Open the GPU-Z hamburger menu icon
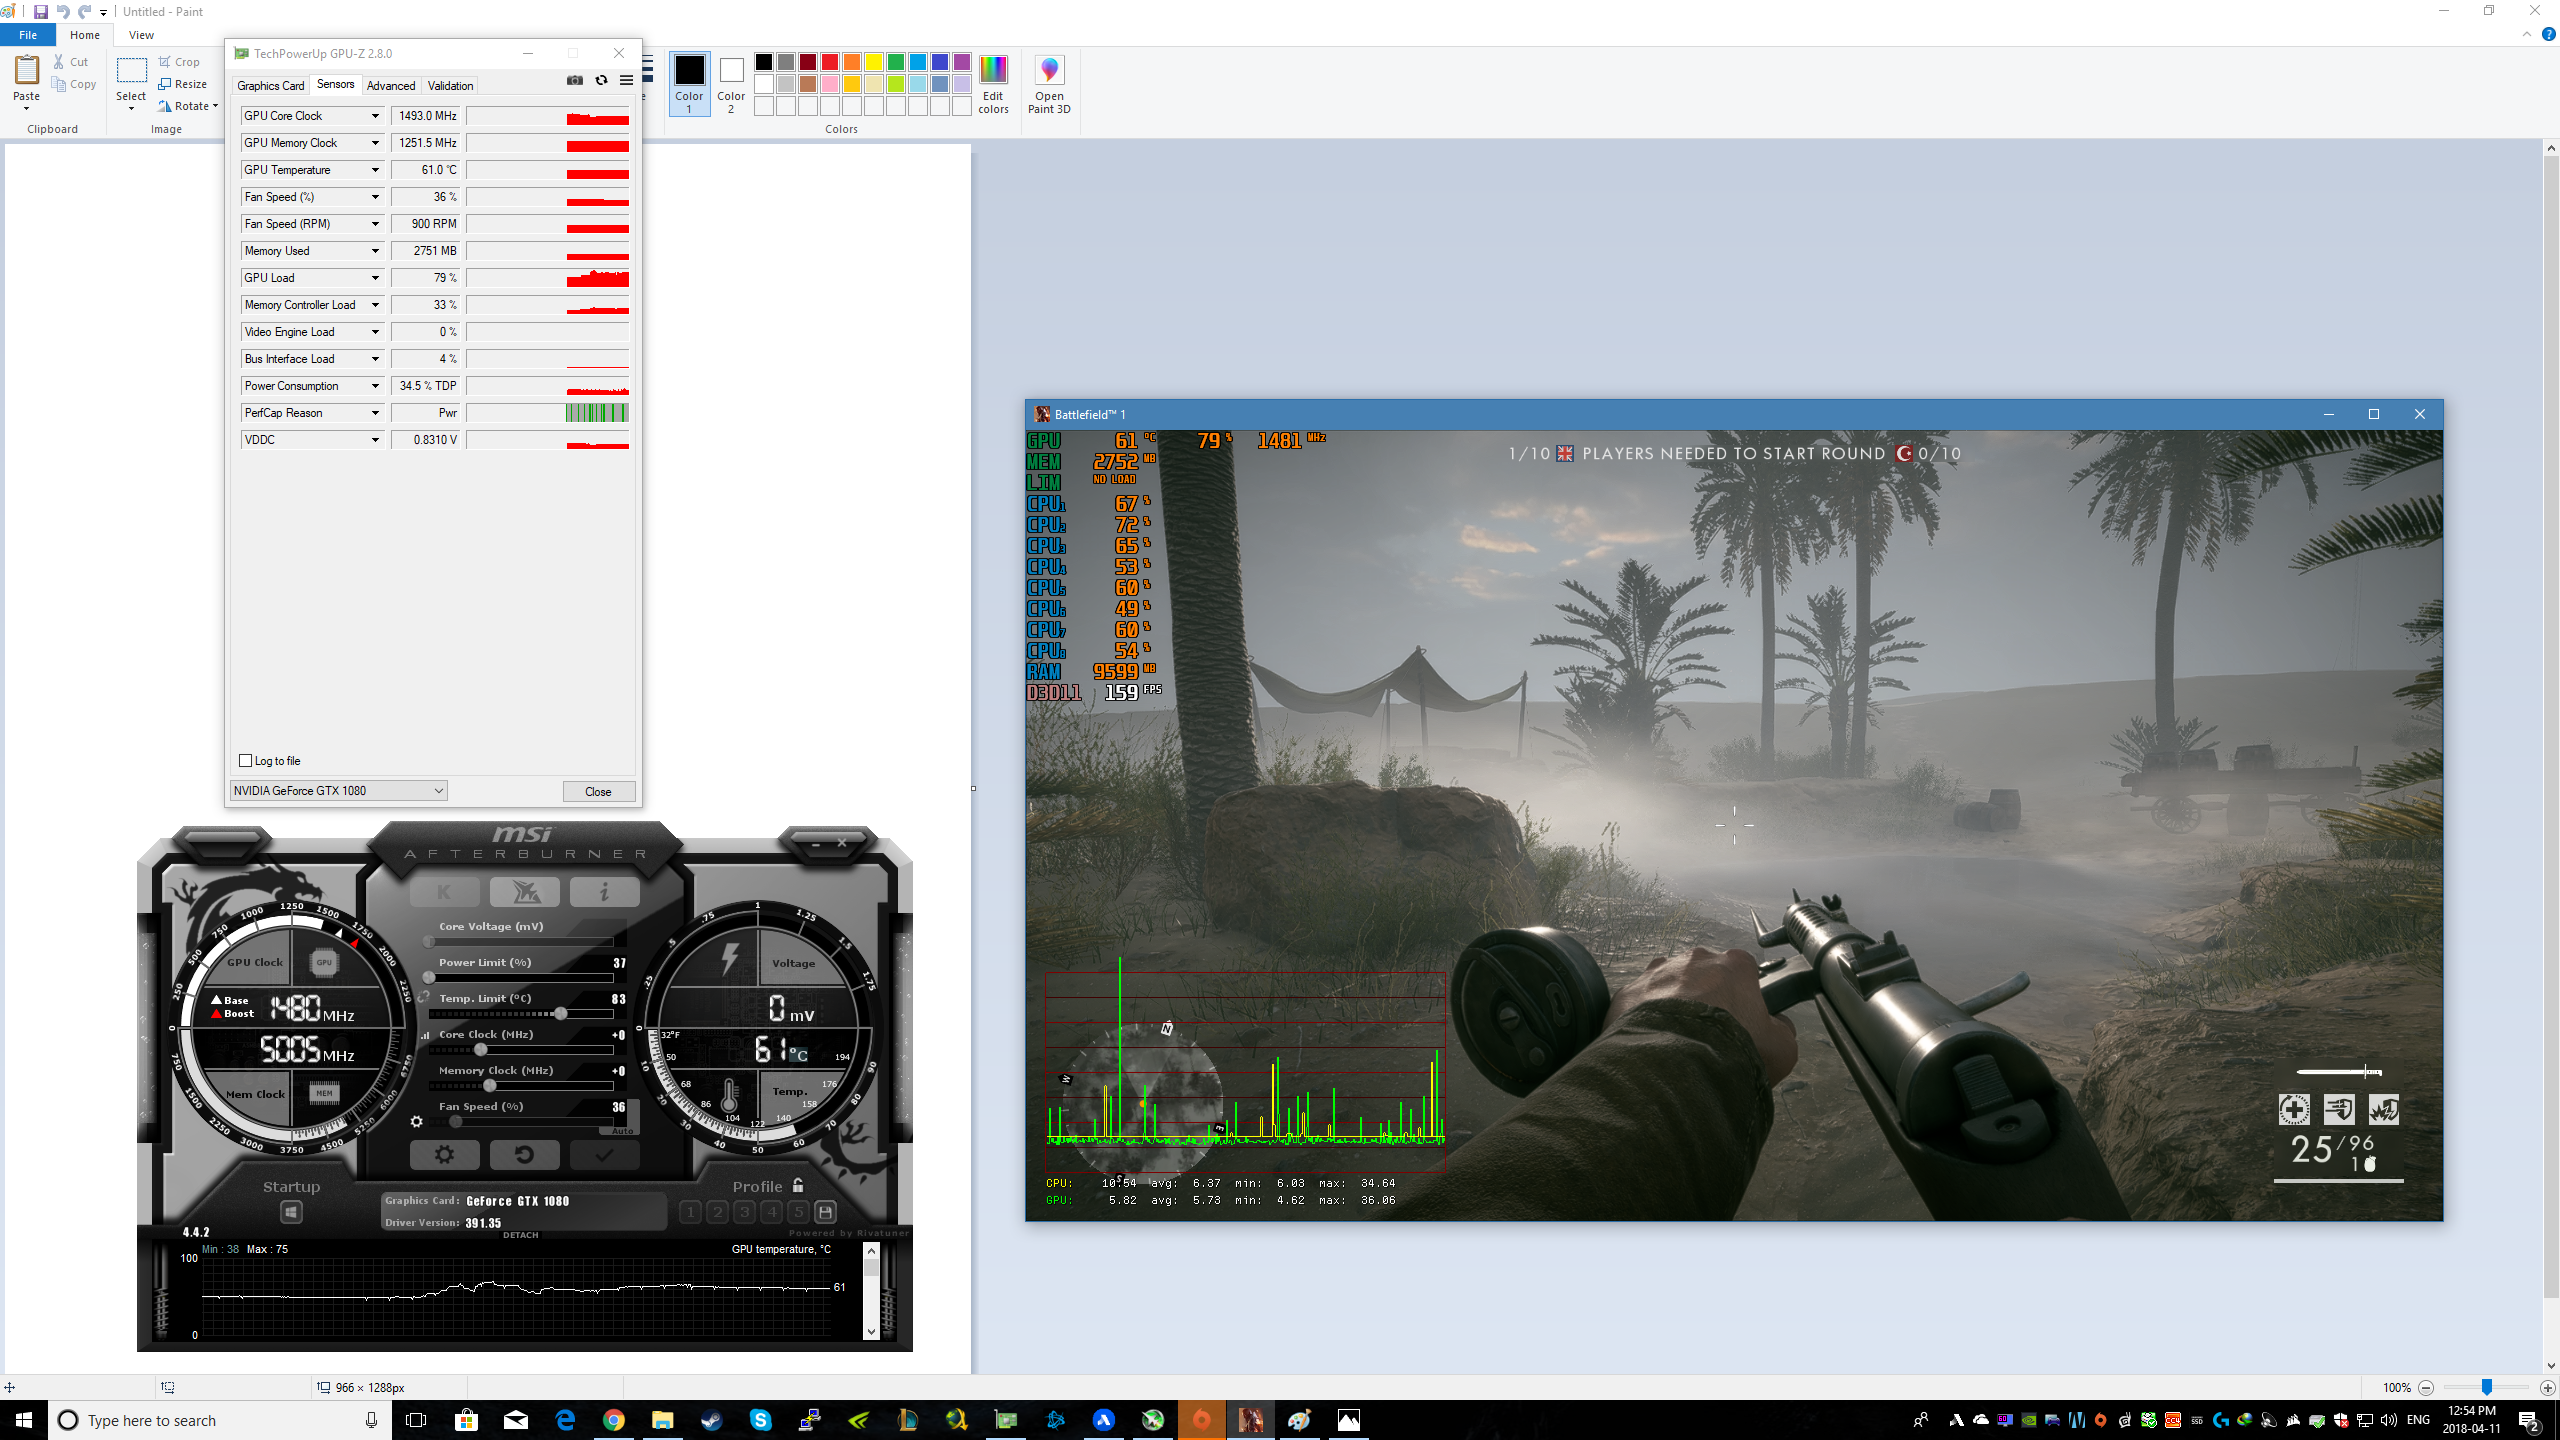2560x1440 pixels. [x=626, y=81]
